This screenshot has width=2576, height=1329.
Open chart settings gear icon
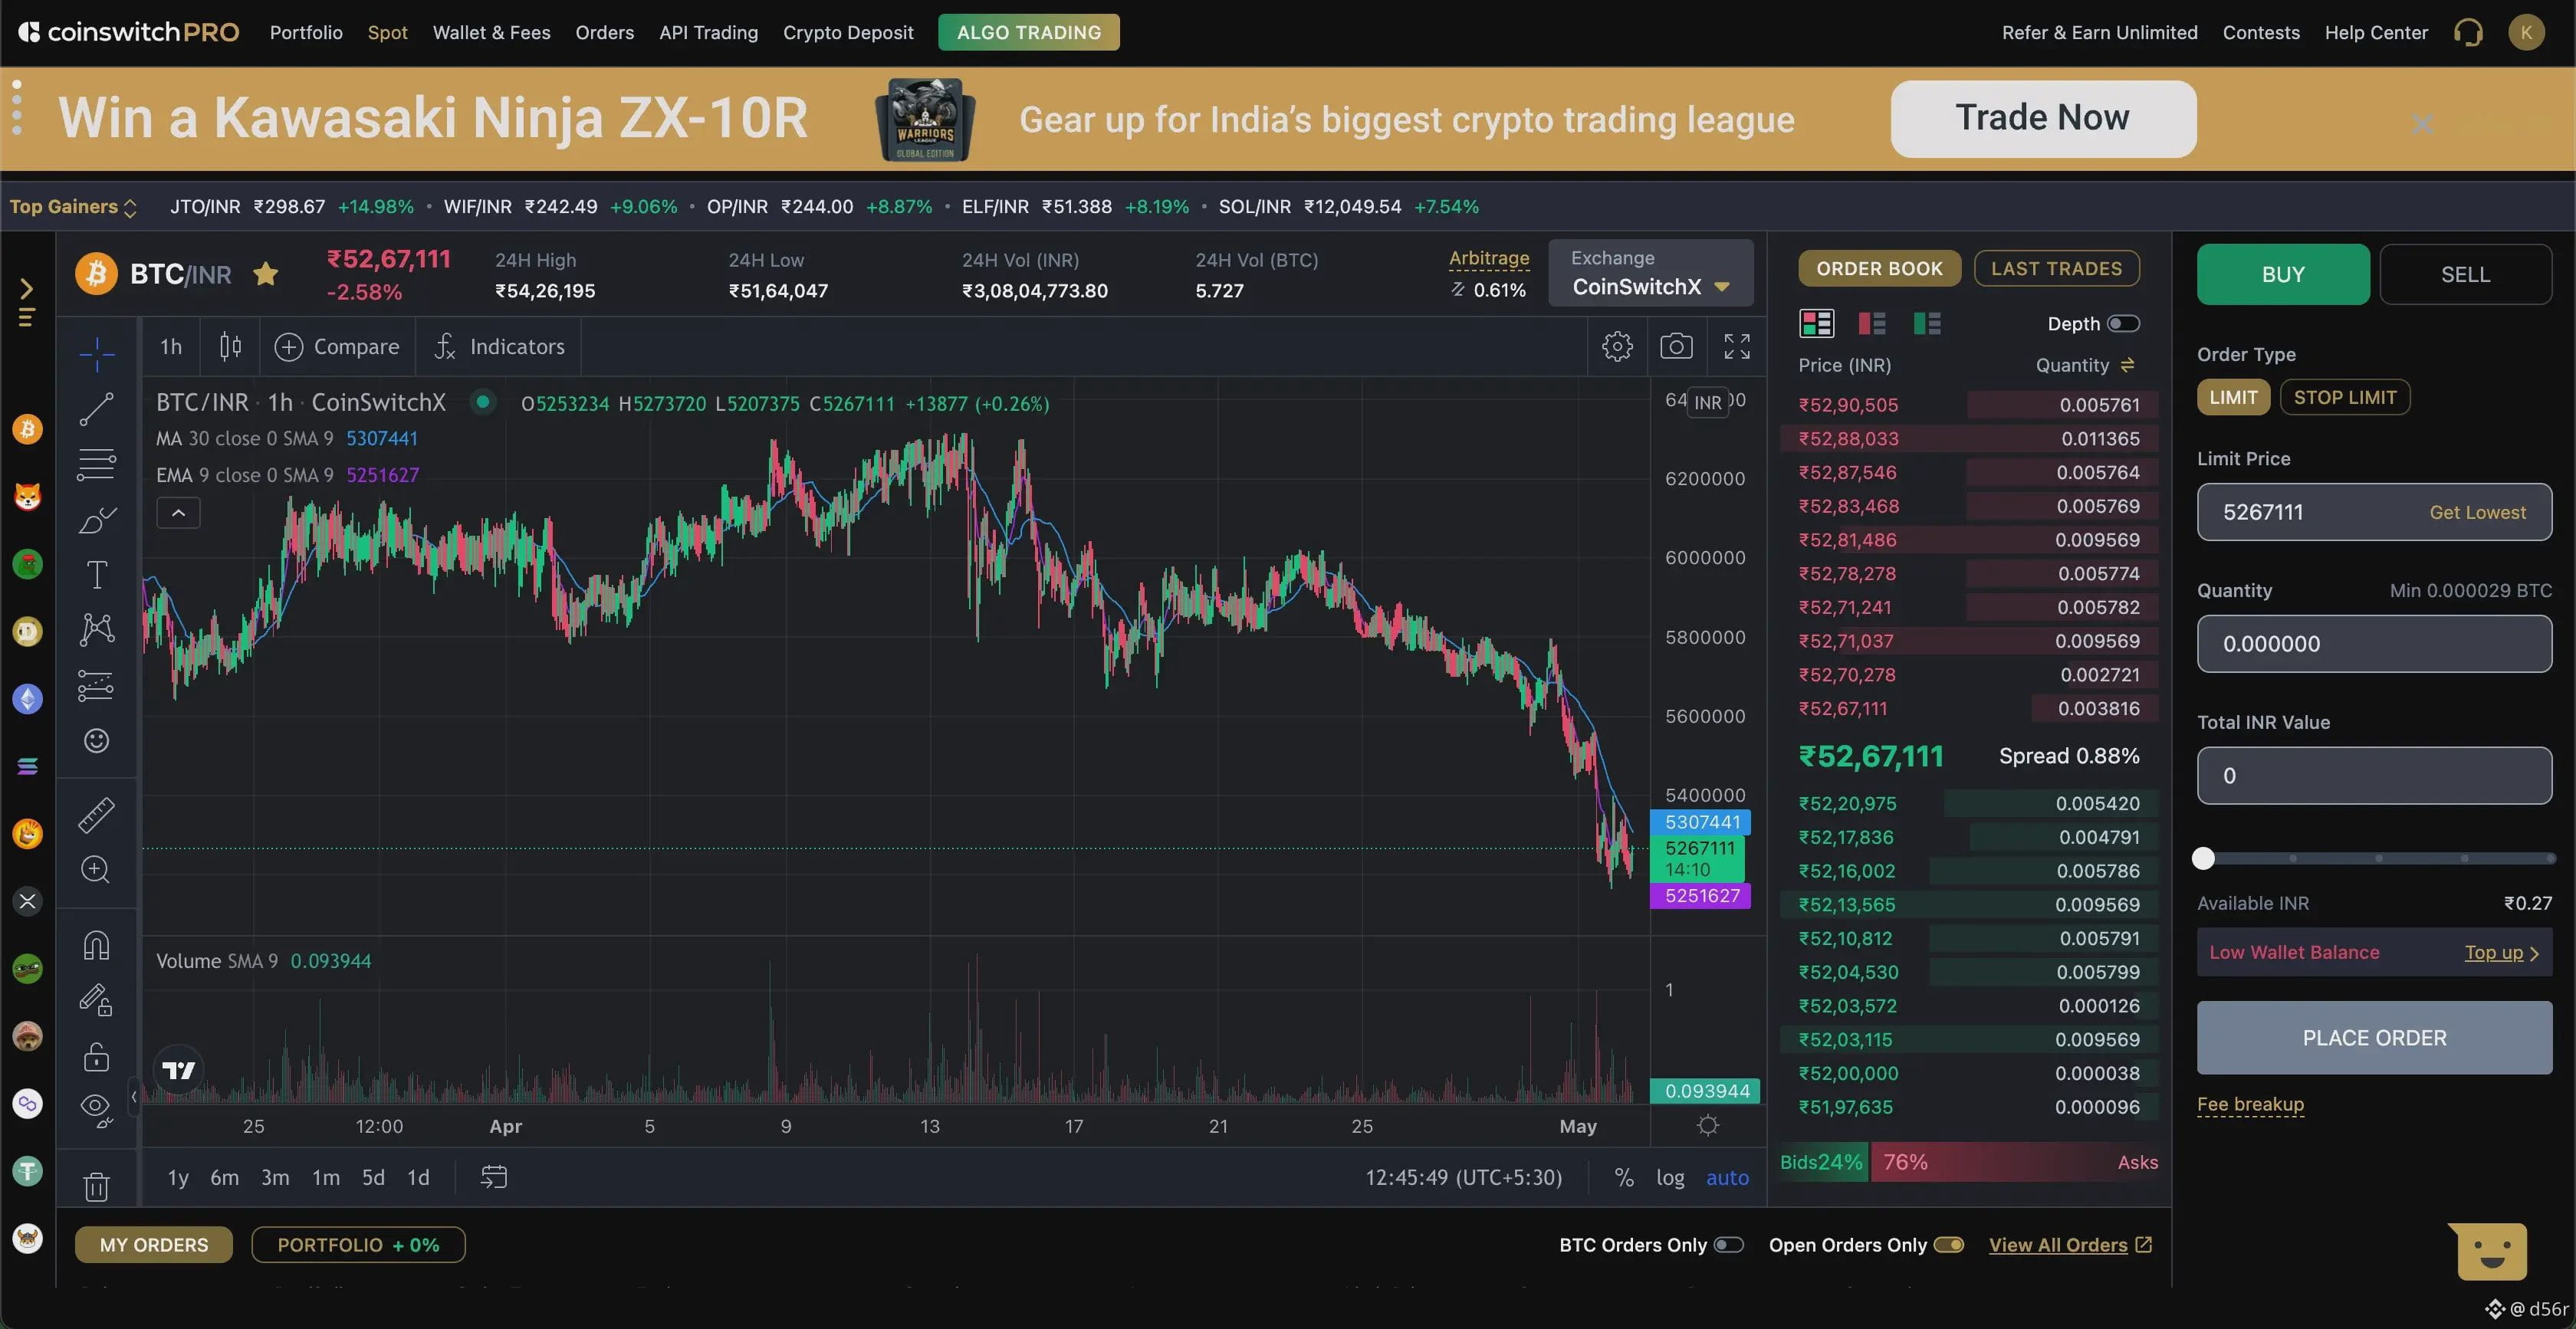click(1617, 346)
